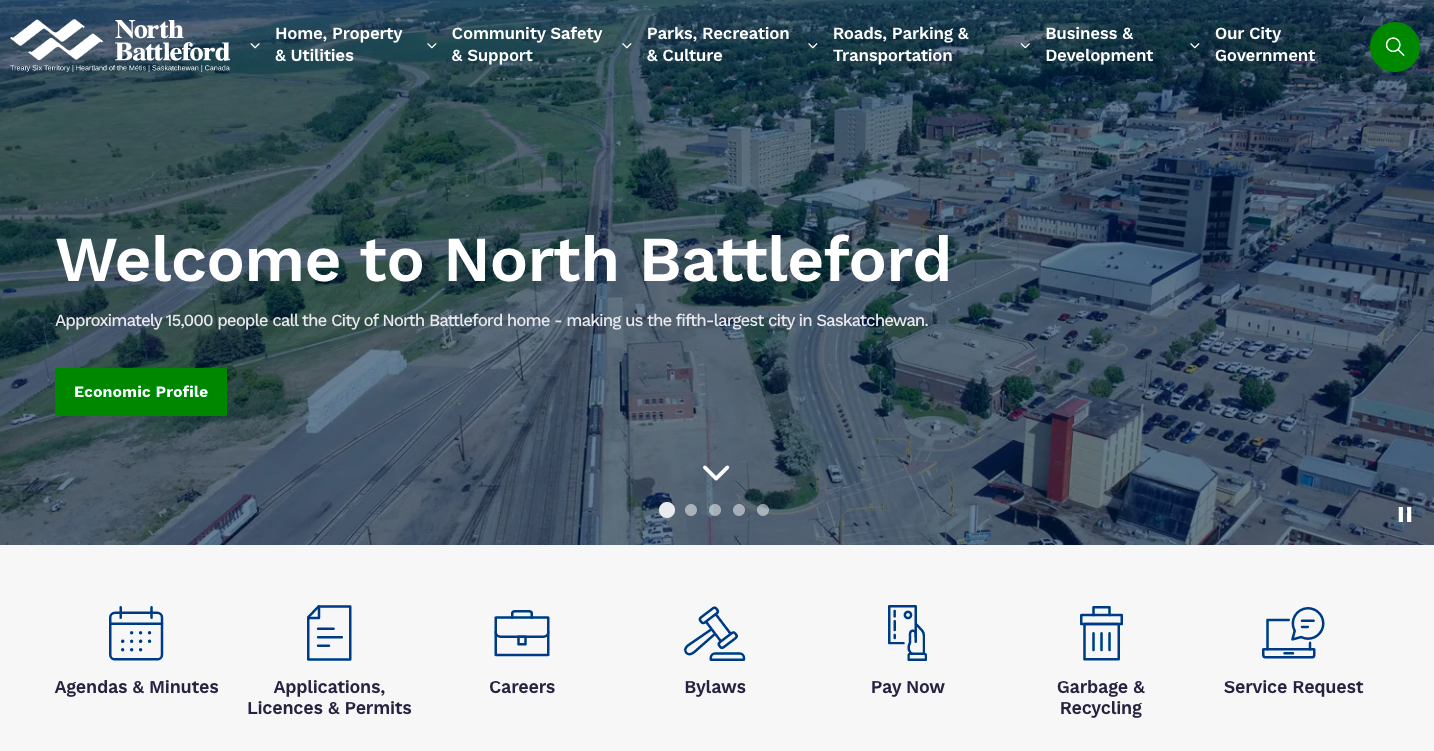Select the third slide indicator dot

[x=715, y=510]
